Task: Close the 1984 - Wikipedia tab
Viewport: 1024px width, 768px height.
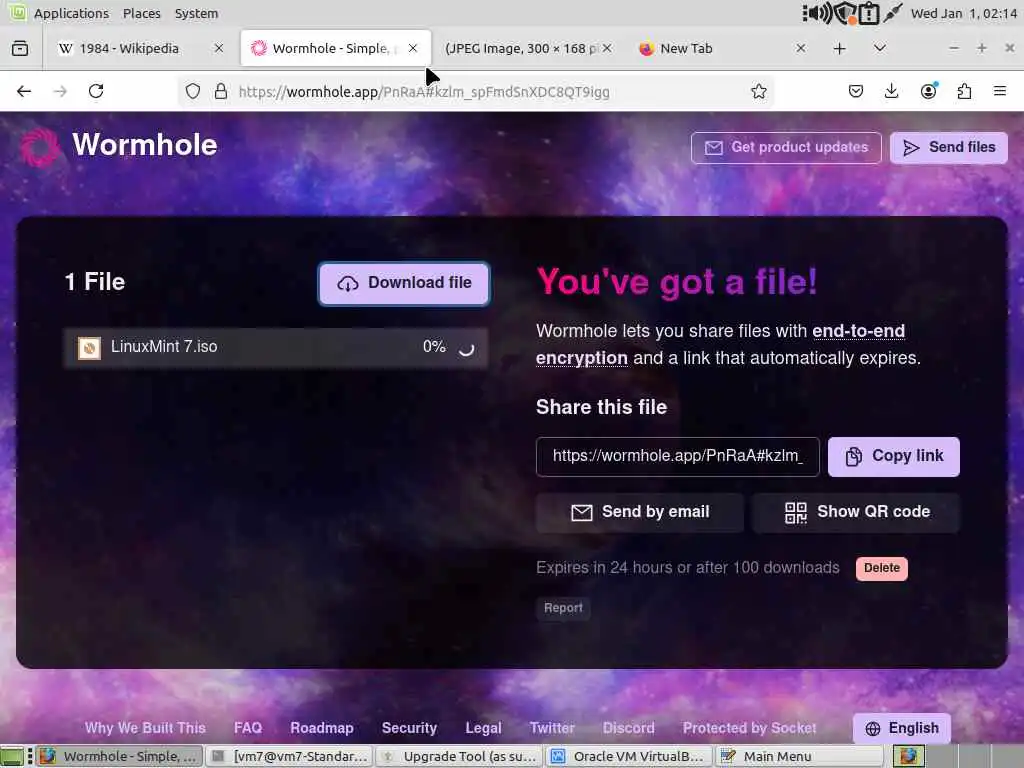Action: pyautogui.click(x=219, y=48)
